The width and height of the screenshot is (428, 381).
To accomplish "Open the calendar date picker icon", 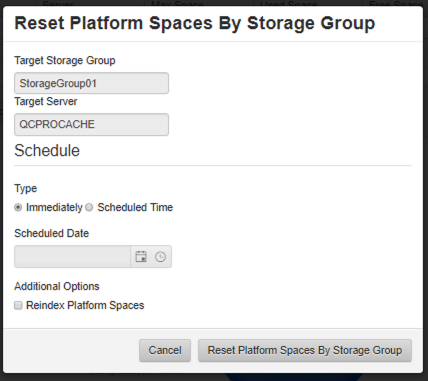I will [x=141, y=257].
